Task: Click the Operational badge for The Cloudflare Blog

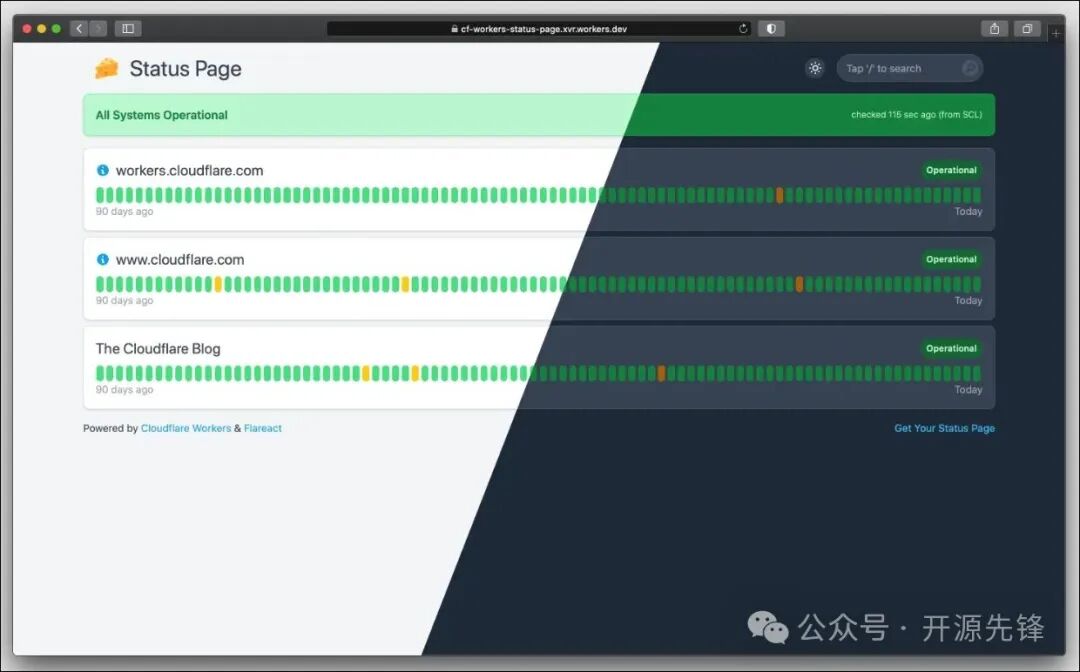Action: pyautogui.click(x=951, y=348)
